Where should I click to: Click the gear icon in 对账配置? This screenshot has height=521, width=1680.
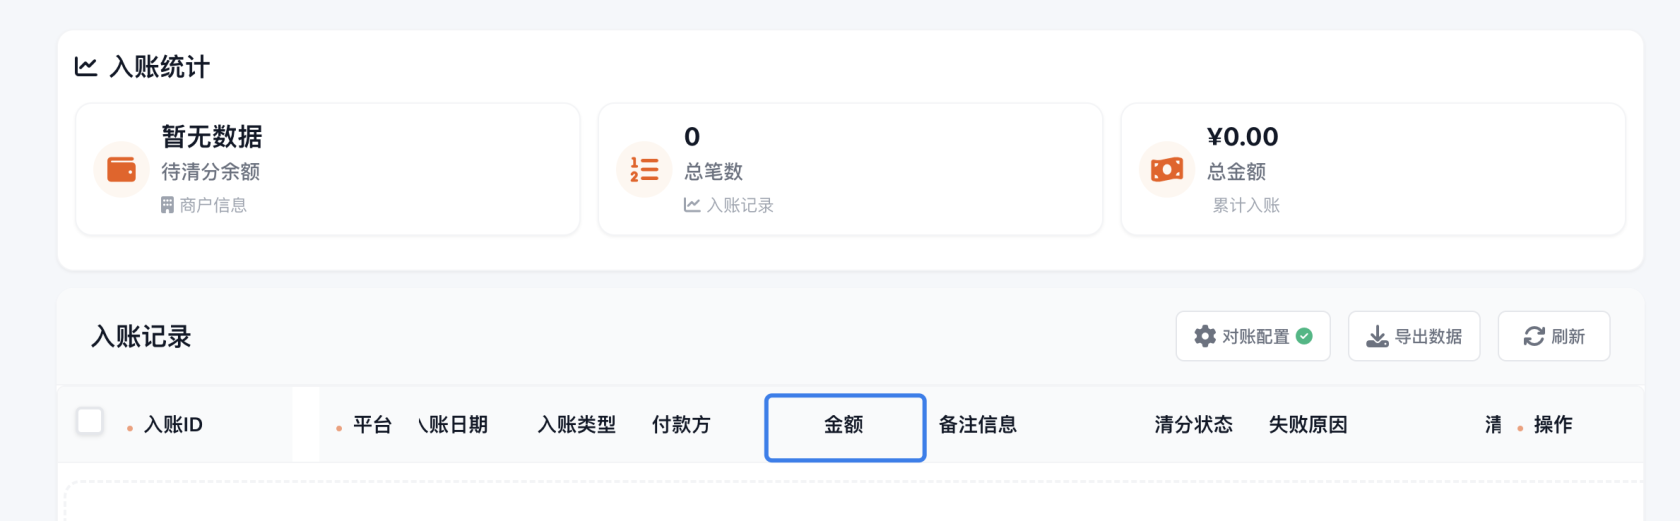click(1205, 336)
